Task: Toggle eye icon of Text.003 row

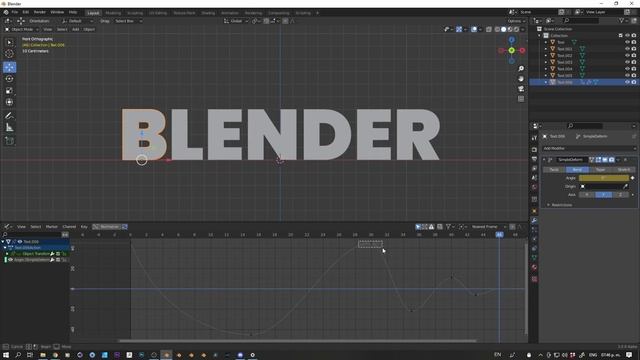Action: (x=627, y=62)
